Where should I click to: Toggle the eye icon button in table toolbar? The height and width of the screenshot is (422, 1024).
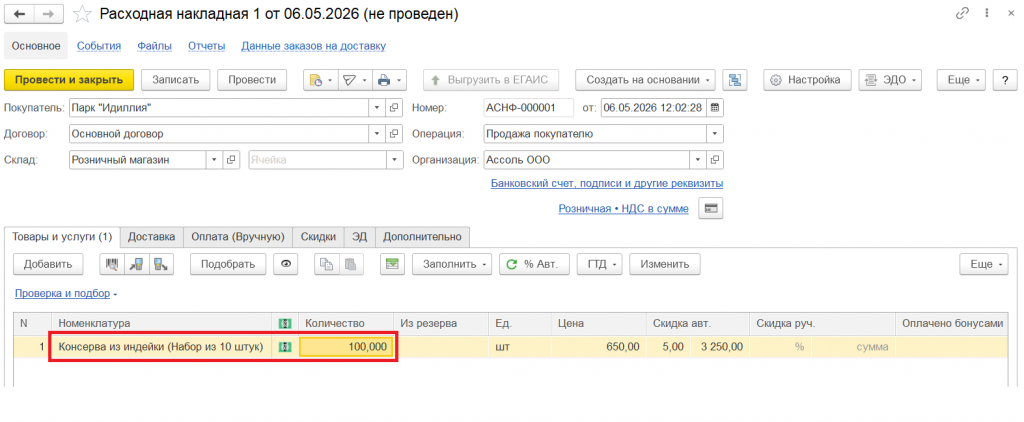click(x=285, y=264)
